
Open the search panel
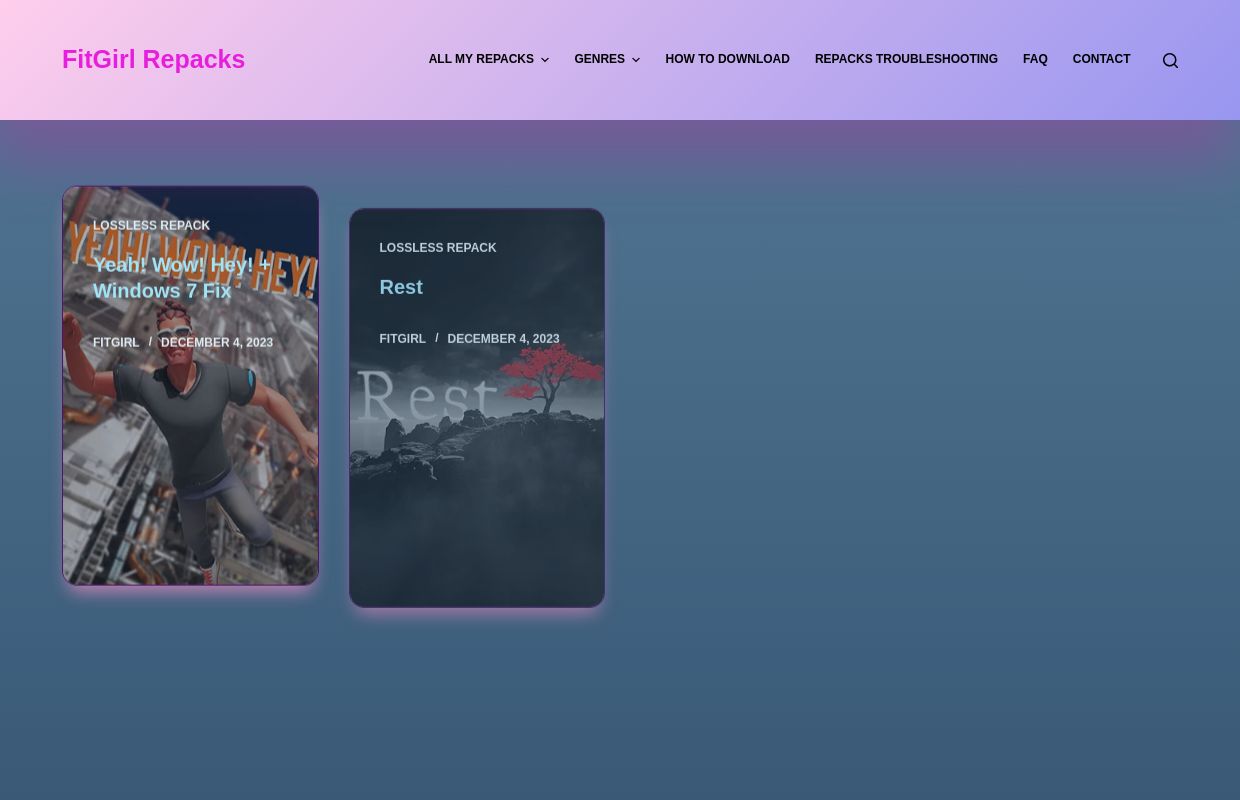[1170, 60]
